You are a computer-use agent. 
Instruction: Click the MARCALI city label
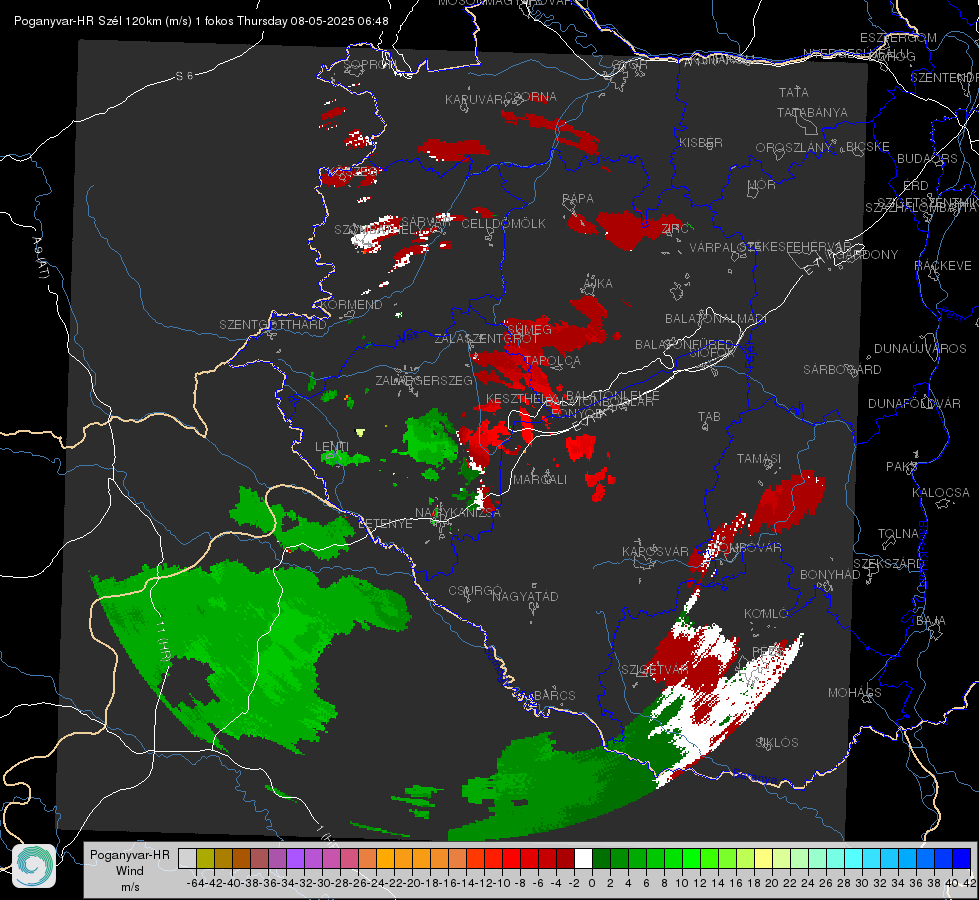coord(539,480)
